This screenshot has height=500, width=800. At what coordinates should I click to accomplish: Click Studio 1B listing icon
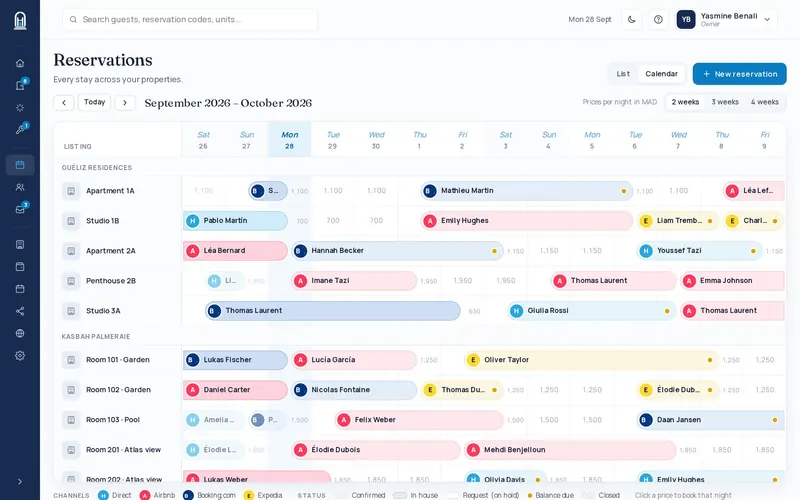coord(71,221)
